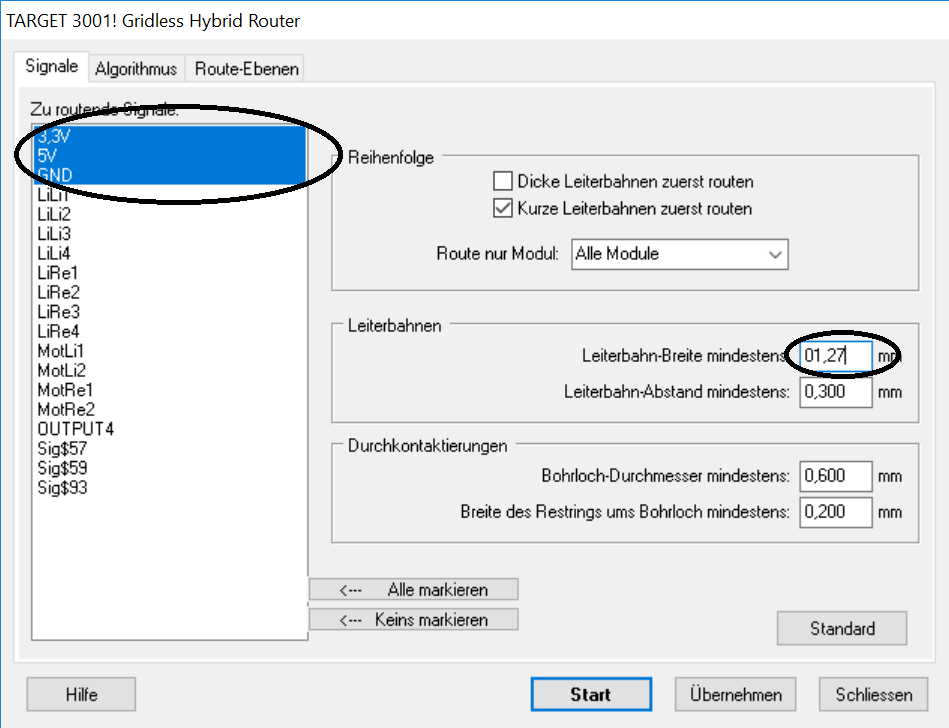The height and width of the screenshot is (728, 949).
Task: Select signal MotRe1
Action: 169,390
